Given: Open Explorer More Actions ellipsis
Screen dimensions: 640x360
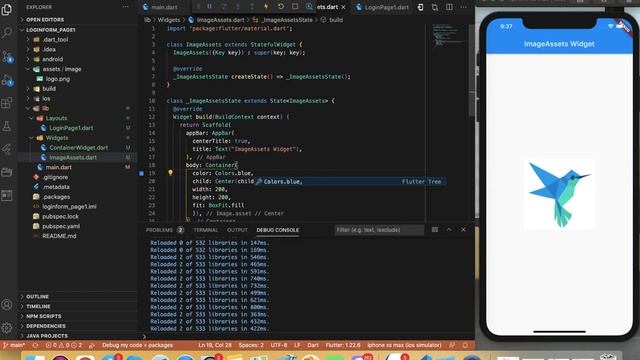Looking at the screenshot, I should (125, 7).
